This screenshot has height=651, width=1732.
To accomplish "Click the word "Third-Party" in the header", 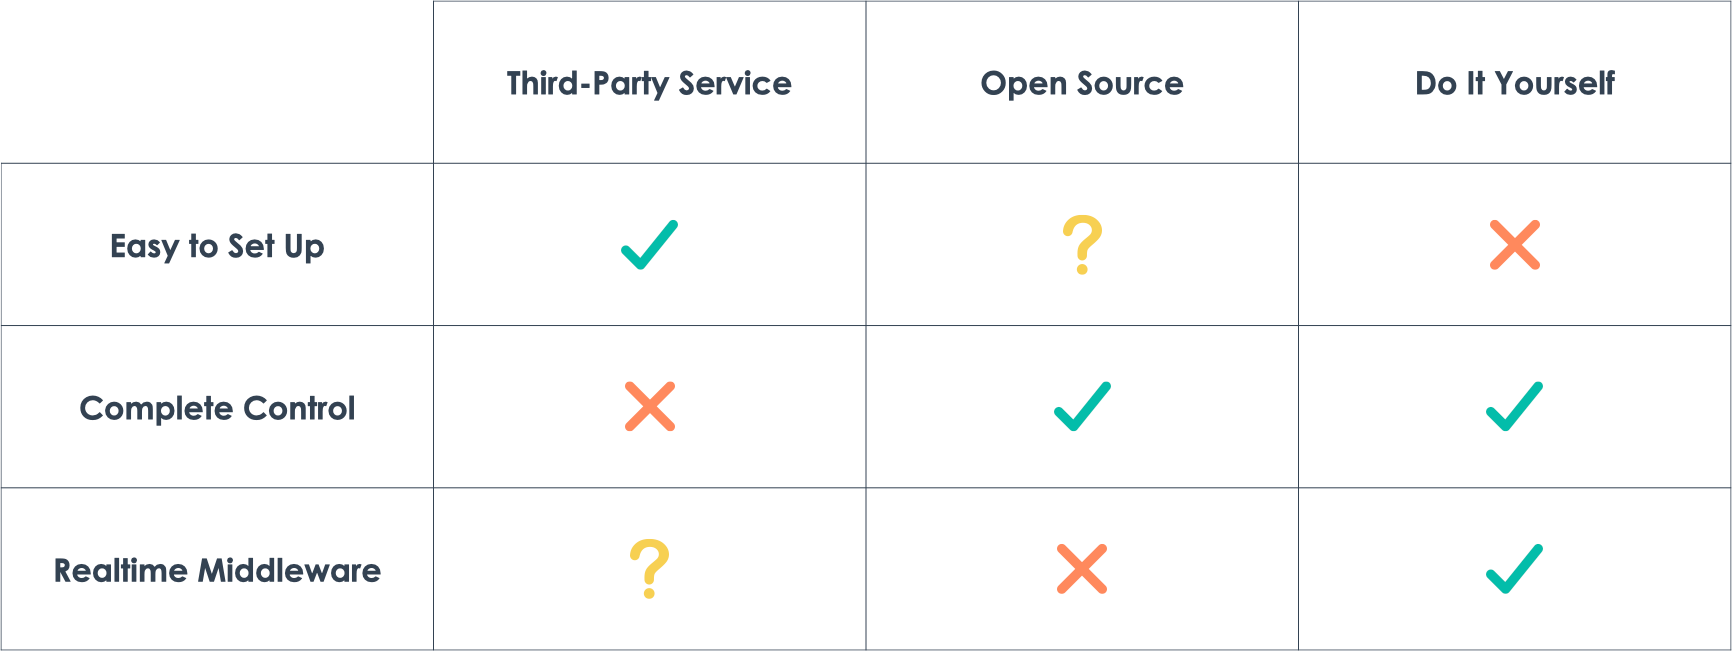I will [587, 84].
